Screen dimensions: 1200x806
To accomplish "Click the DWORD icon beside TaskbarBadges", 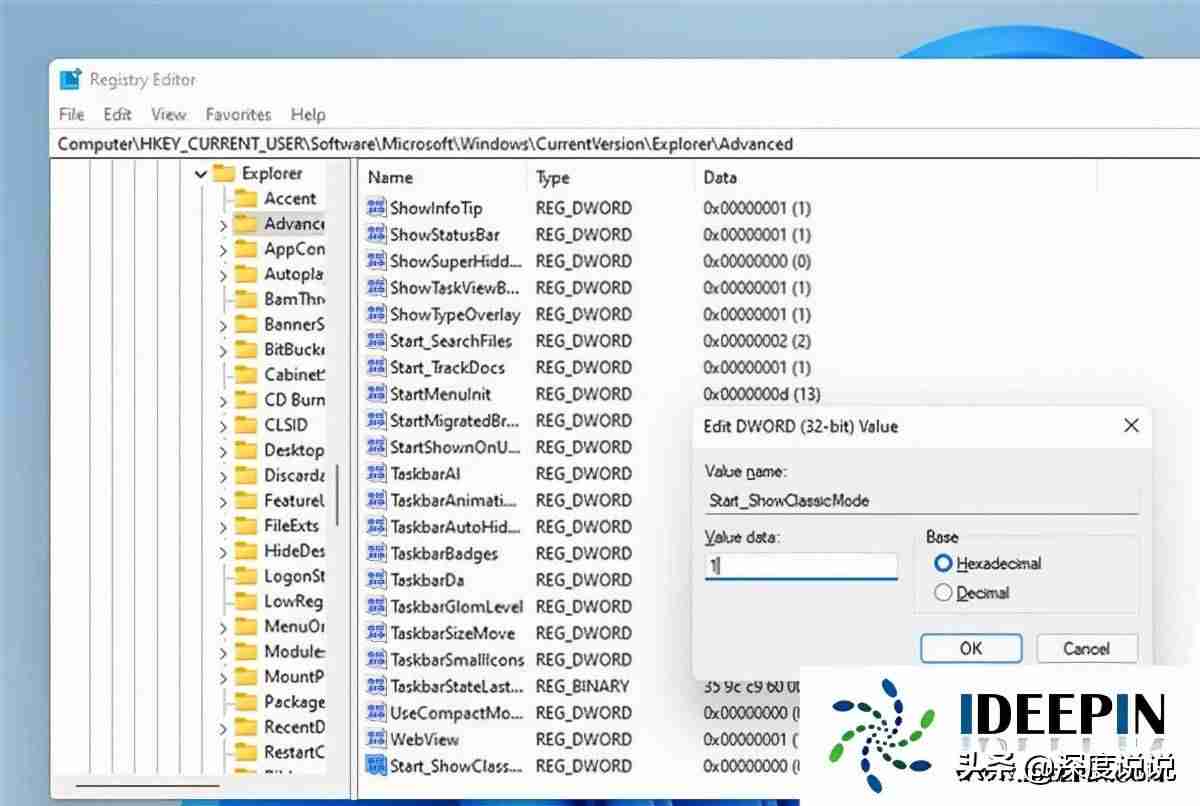I will tap(376, 553).
